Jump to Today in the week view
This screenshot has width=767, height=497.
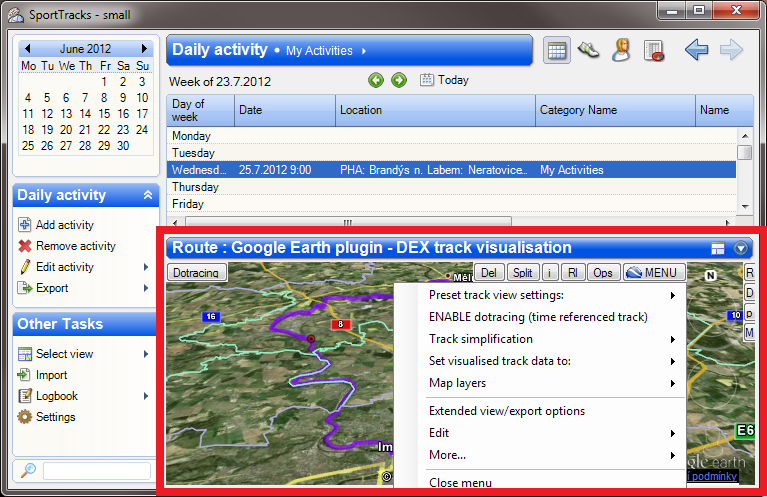click(x=444, y=80)
